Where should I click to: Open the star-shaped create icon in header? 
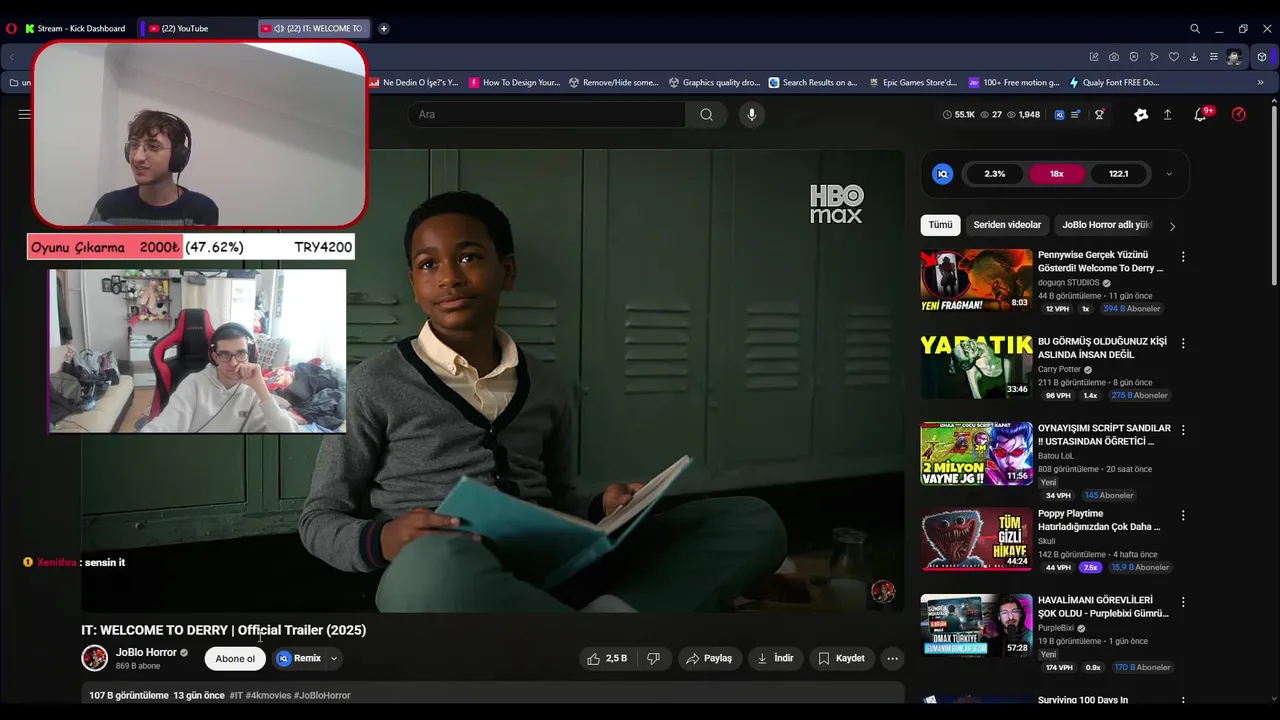pos(1141,114)
